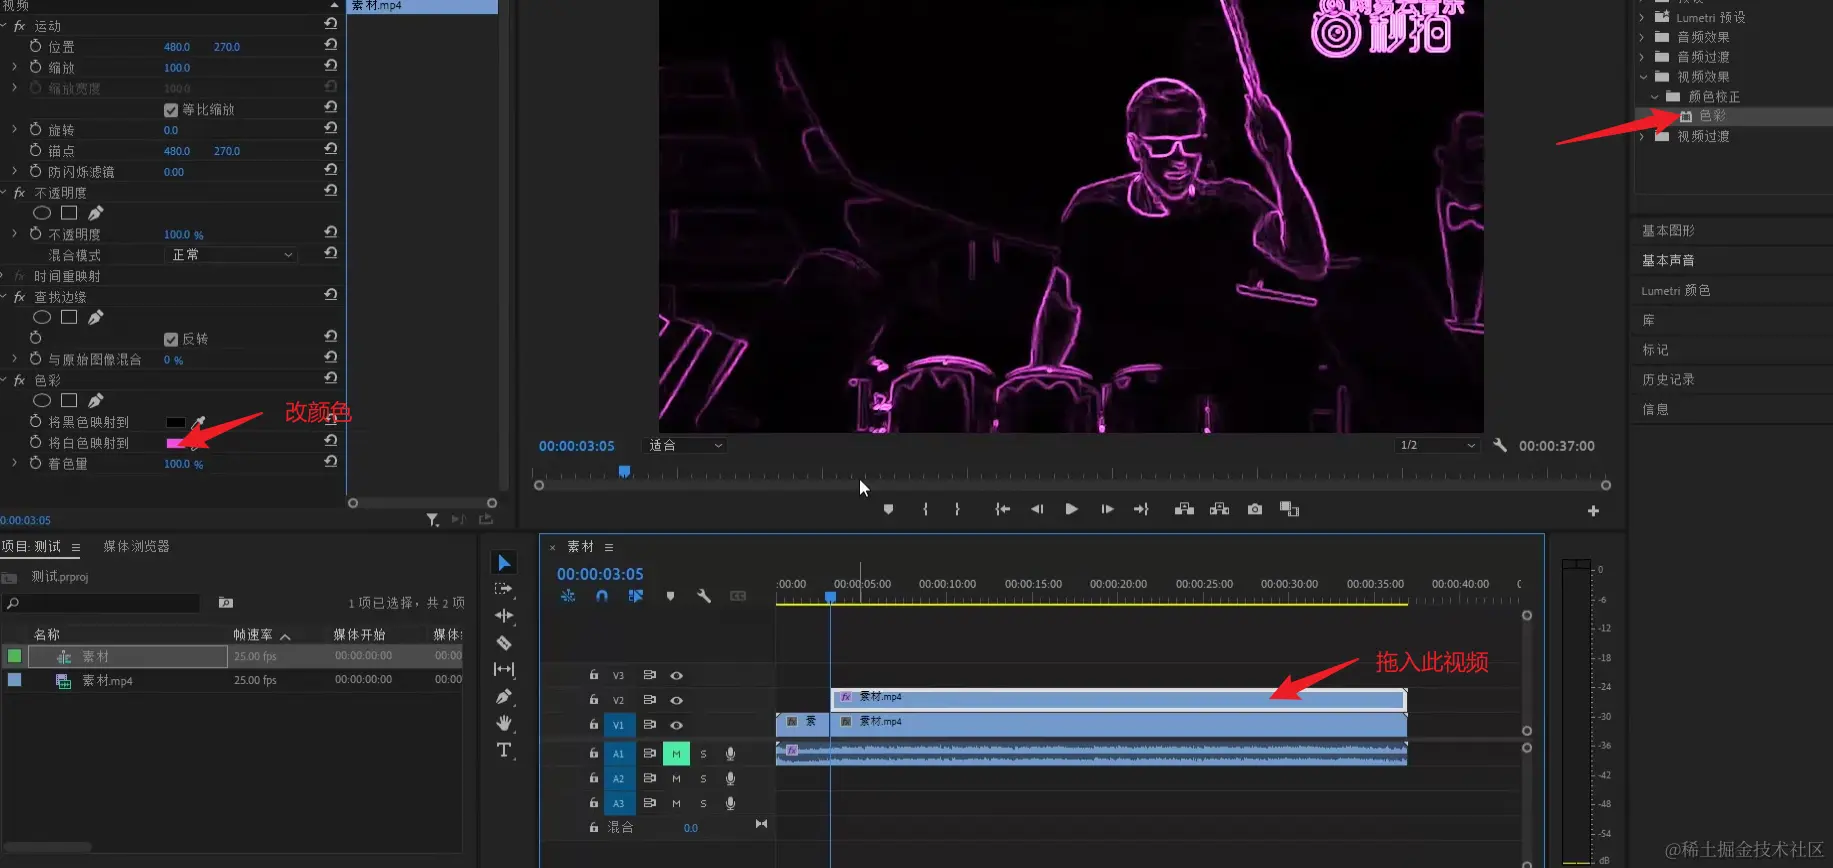Image resolution: width=1833 pixels, height=868 pixels.
Task: Click the 名称 column header
Action: (47, 634)
